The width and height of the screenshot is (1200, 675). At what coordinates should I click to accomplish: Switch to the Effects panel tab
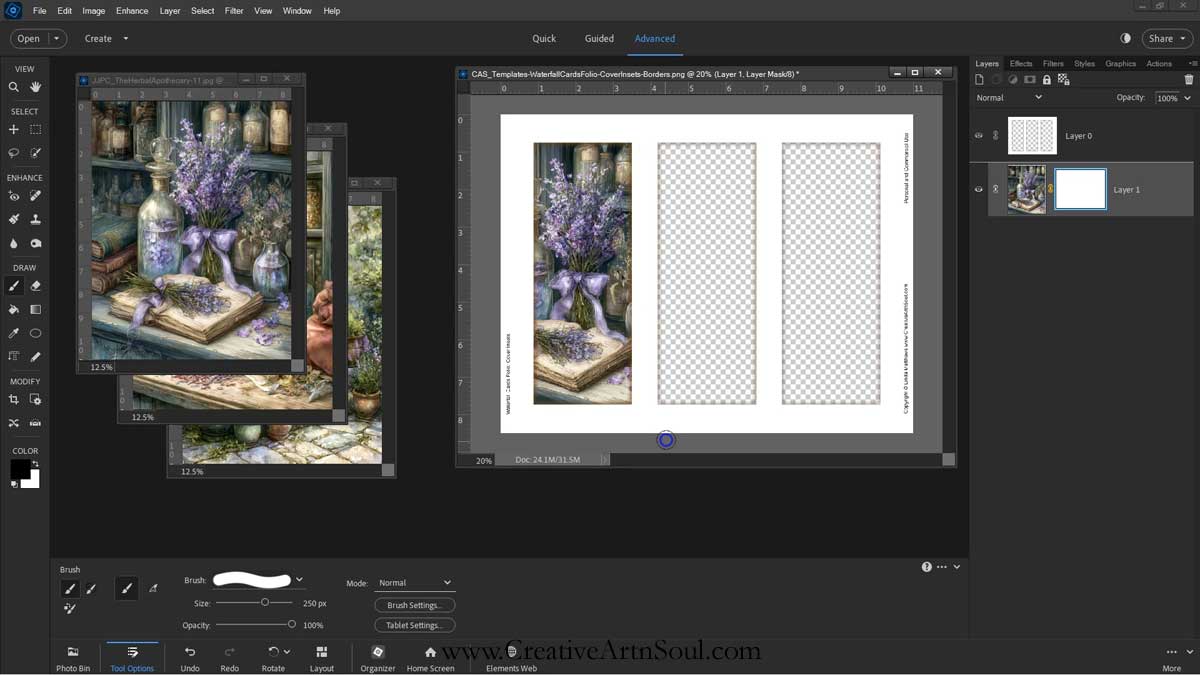(1021, 63)
